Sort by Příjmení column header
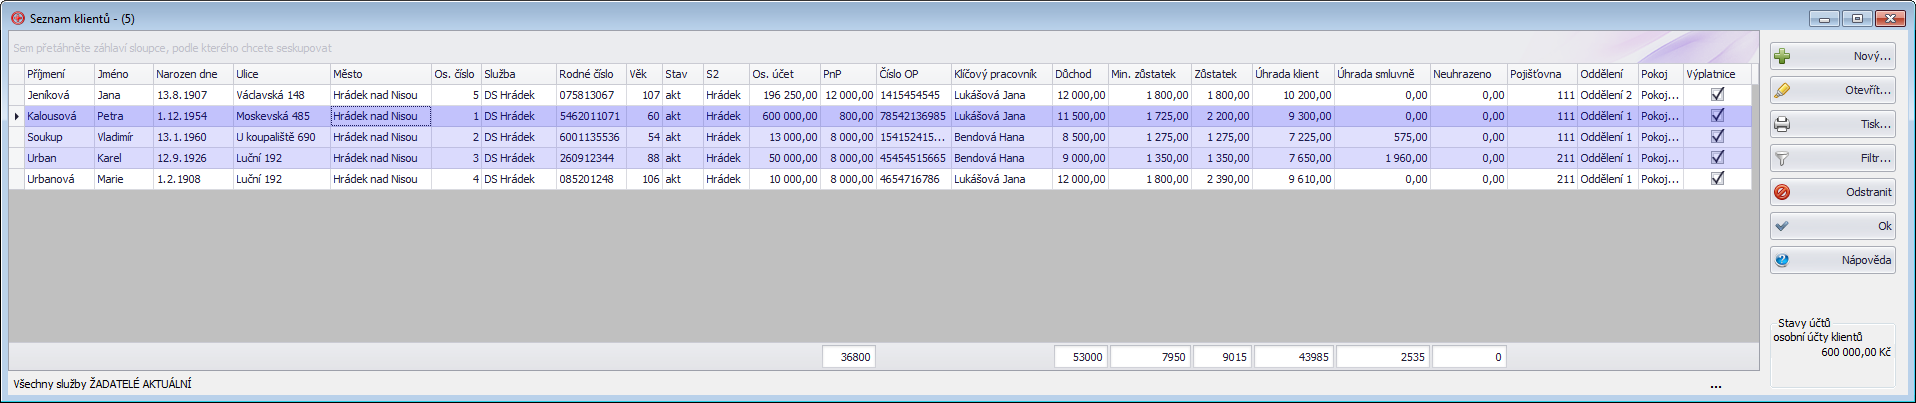The height and width of the screenshot is (403, 1916). click(59, 74)
